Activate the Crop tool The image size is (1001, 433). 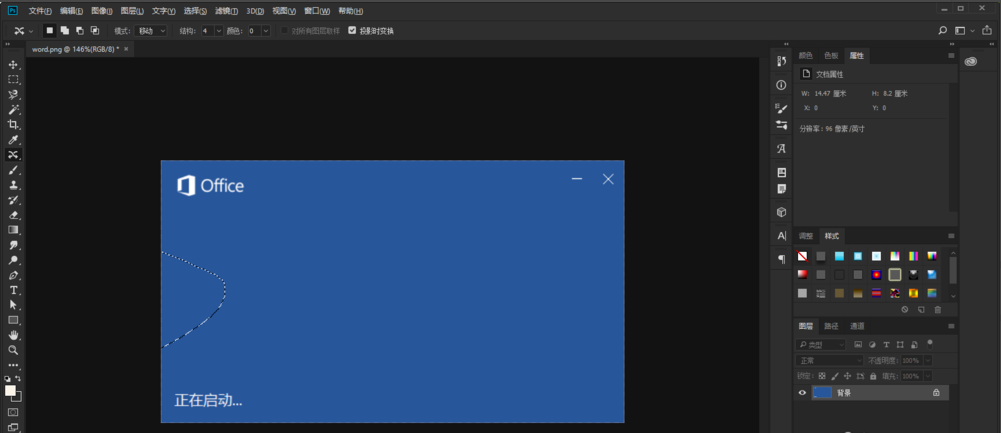tap(13, 125)
